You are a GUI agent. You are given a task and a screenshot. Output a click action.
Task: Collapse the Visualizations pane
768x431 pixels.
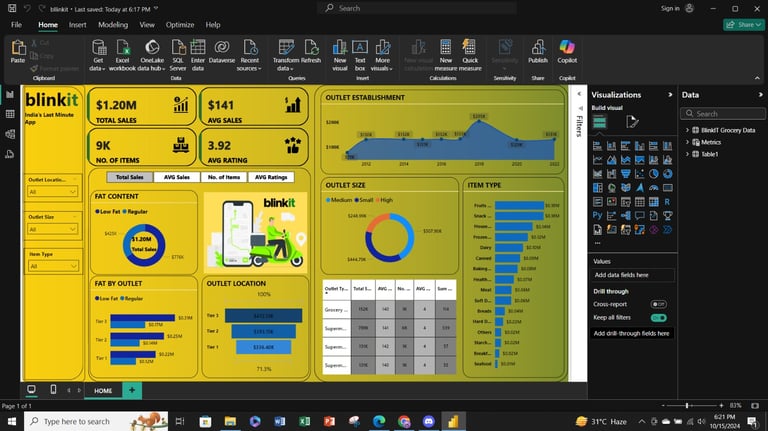pos(670,95)
